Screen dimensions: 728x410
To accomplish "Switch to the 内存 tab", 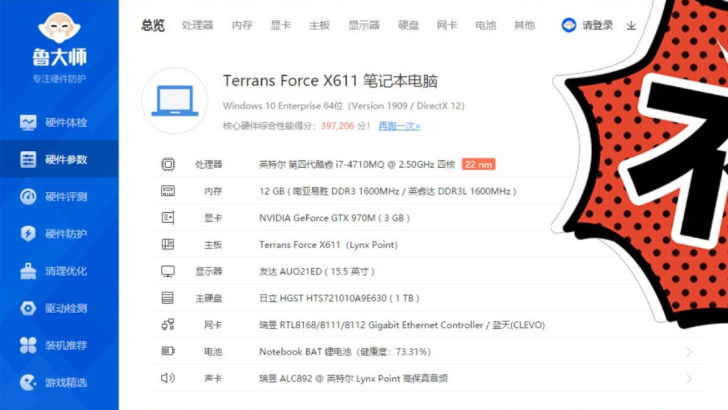I will [242, 25].
